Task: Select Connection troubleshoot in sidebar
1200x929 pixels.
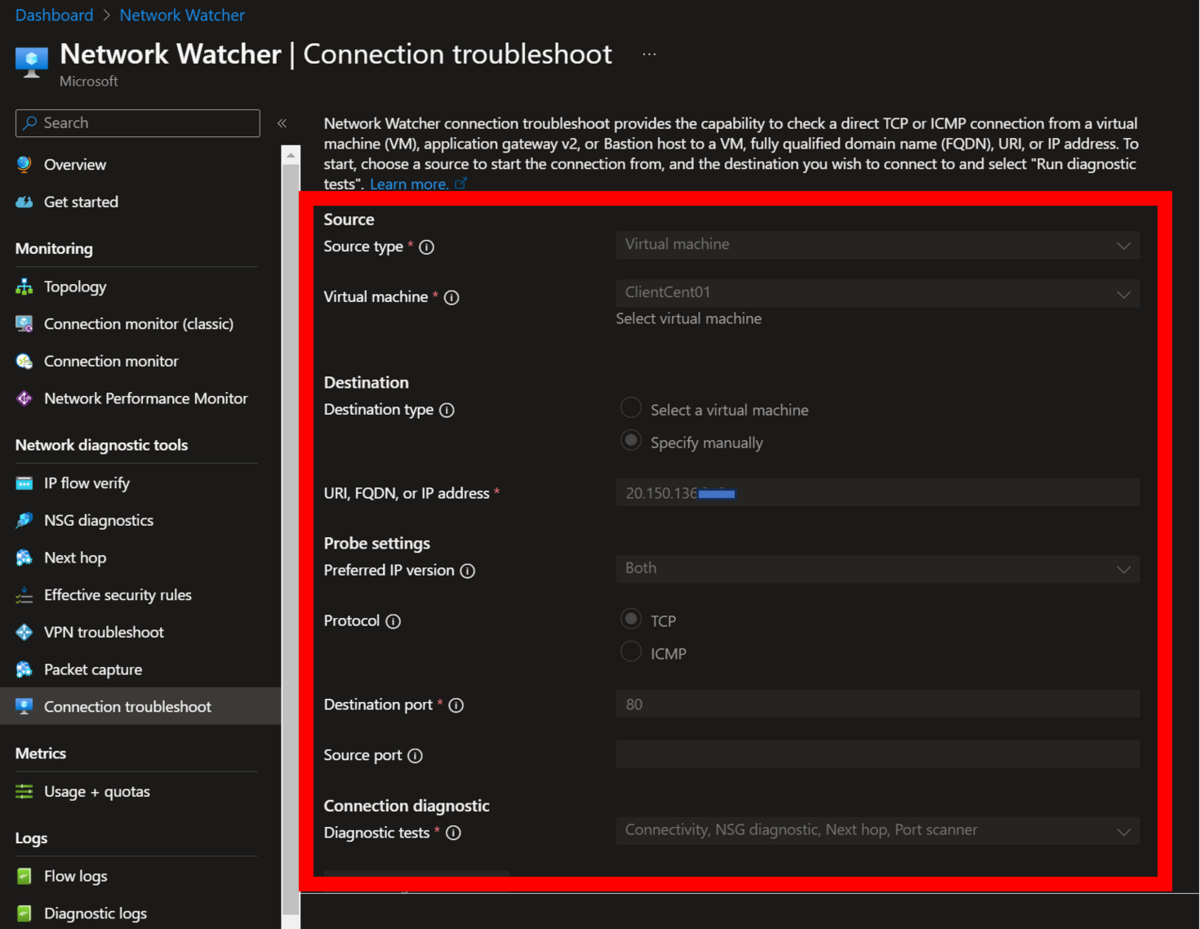Action: click(x=140, y=706)
